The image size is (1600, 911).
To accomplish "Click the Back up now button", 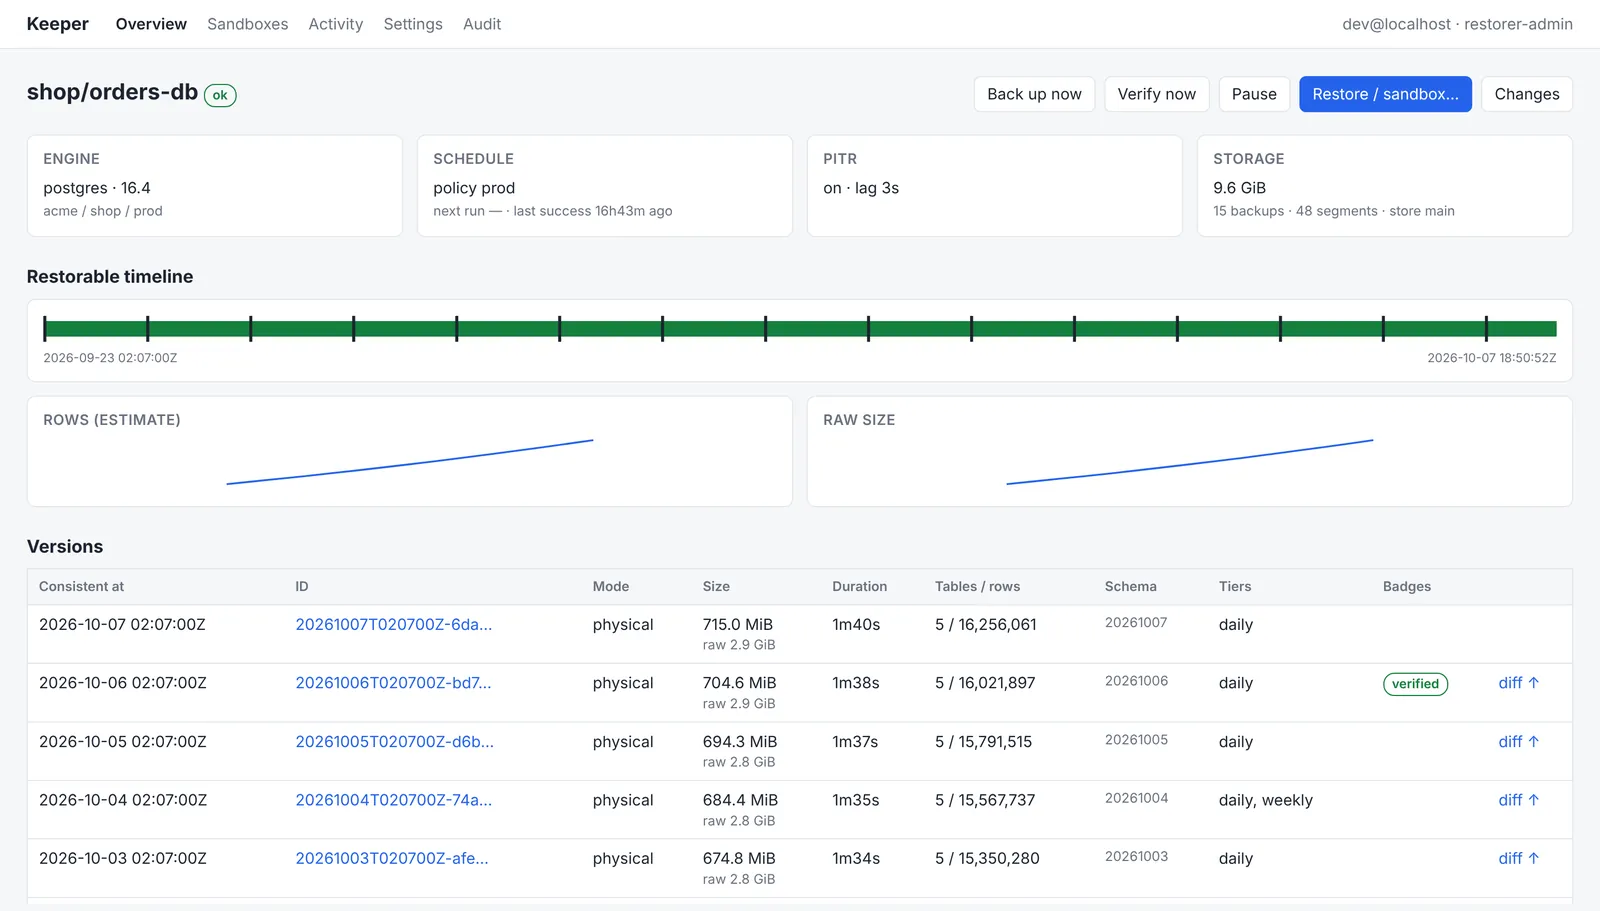I will click(1034, 94).
